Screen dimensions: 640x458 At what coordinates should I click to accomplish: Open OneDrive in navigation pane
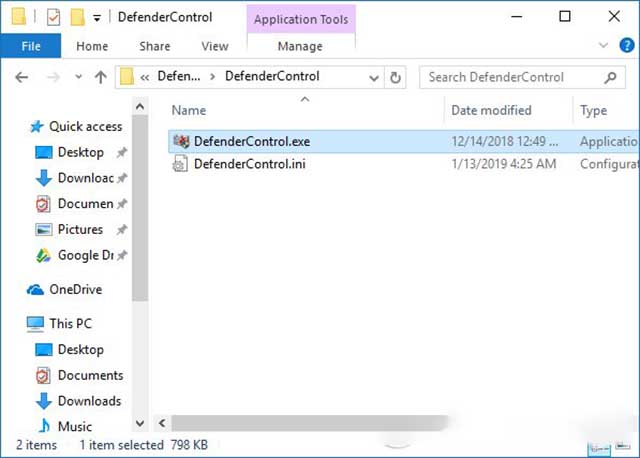pos(76,289)
